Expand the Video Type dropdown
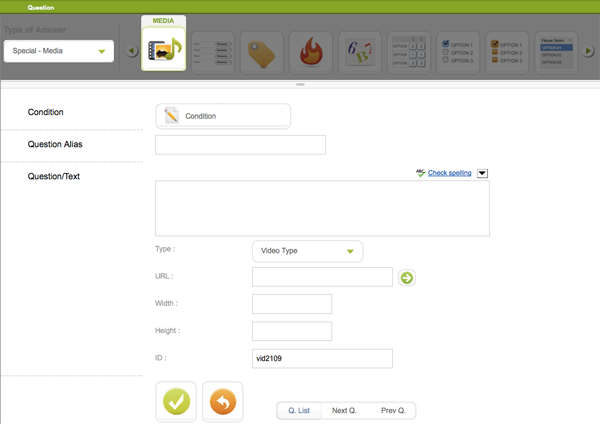The width and height of the screenshot is (600, 424). (x=307, y=251)
